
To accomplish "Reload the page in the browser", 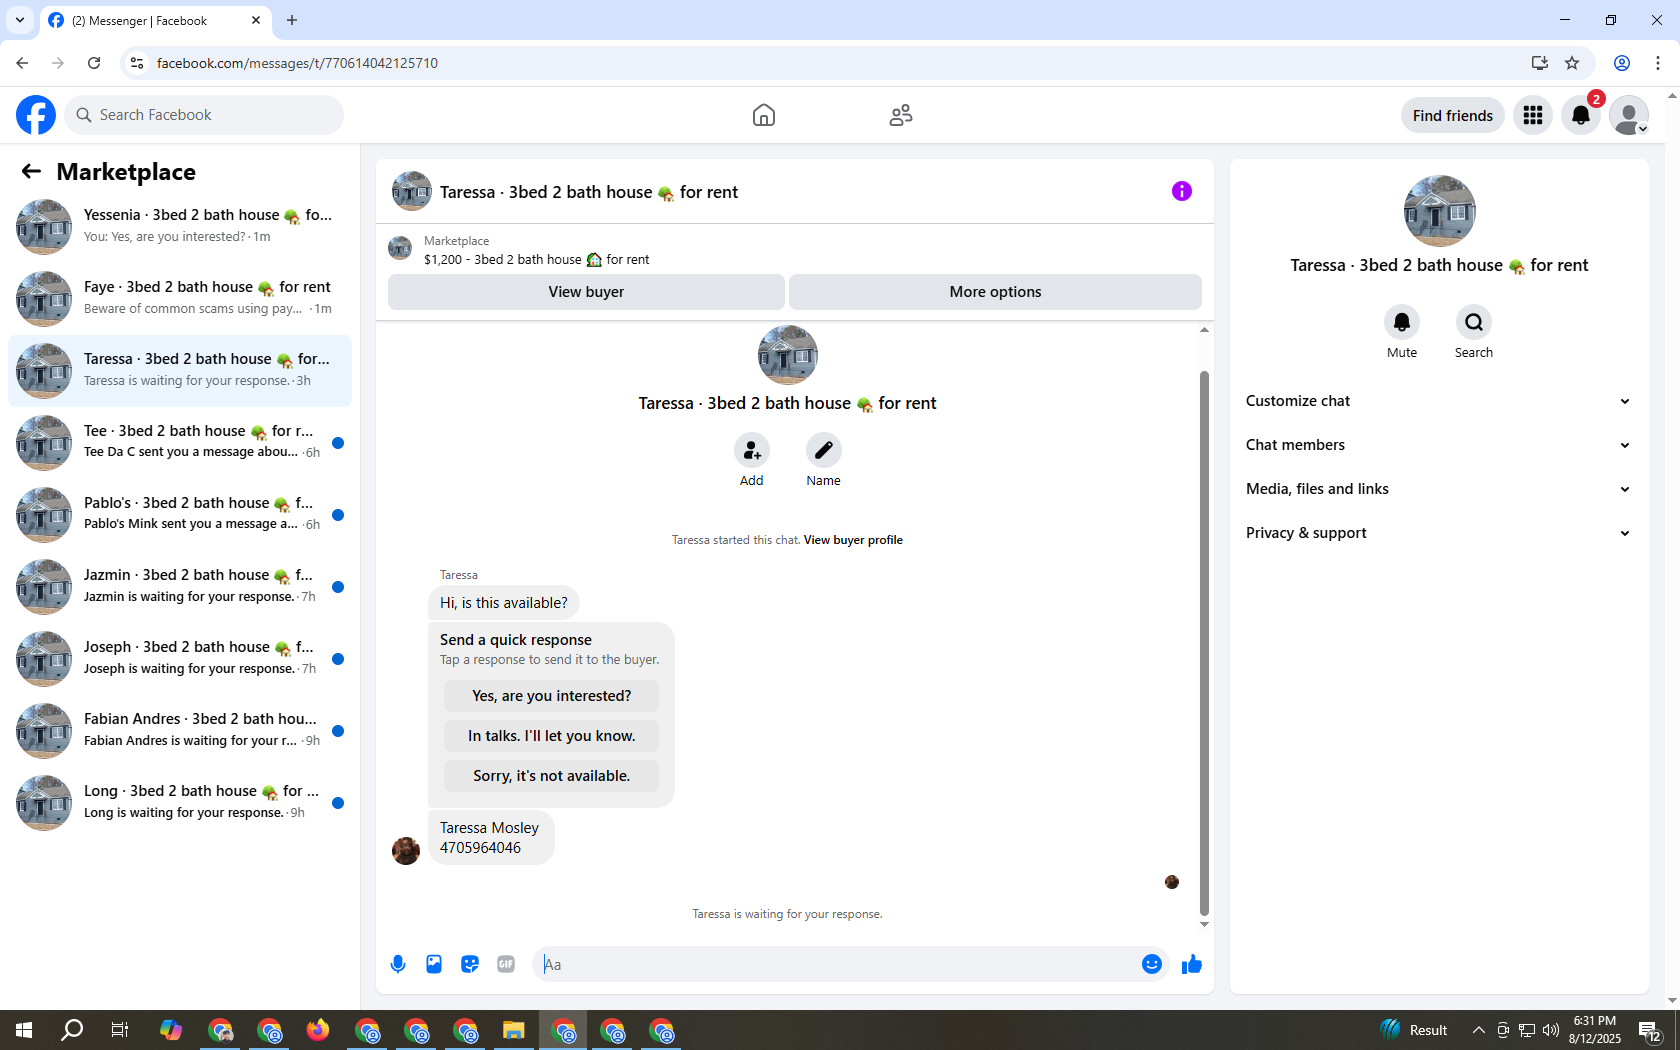I will click(94, 63).
